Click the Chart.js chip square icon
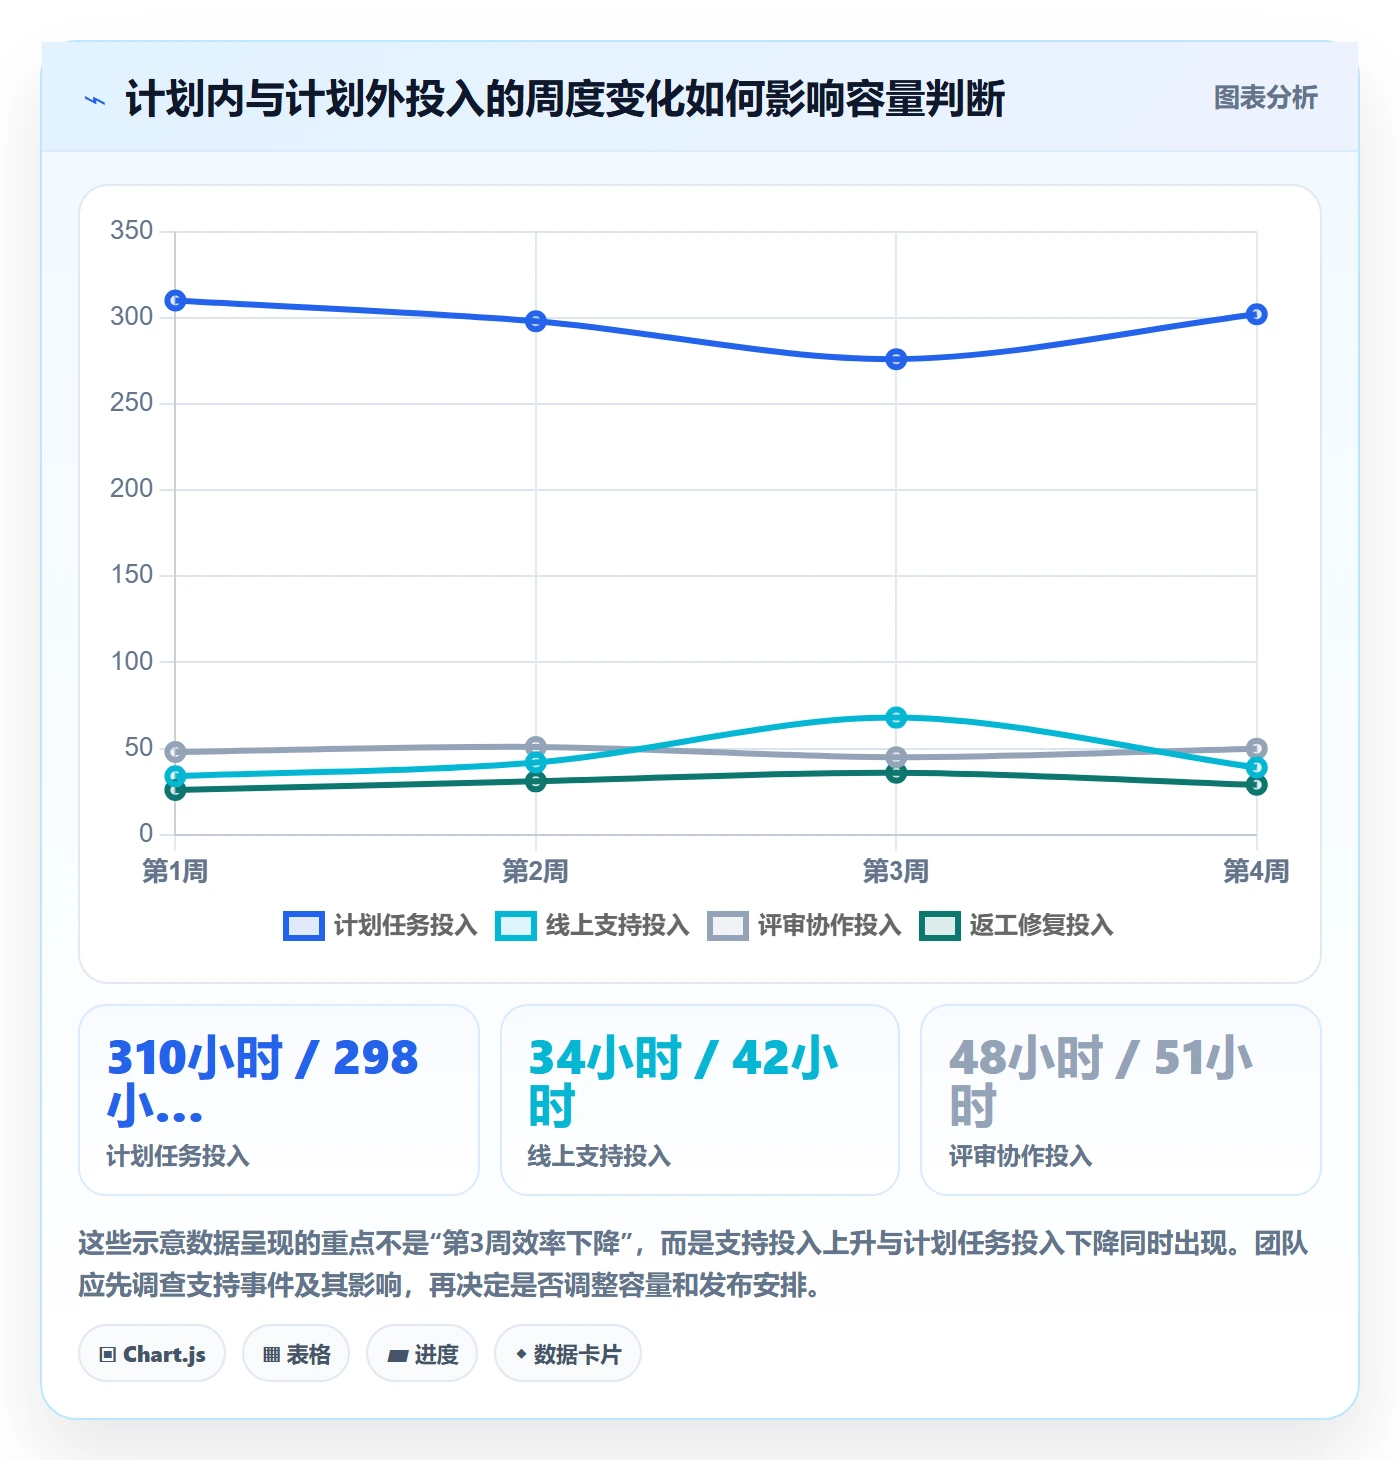 pos(108,1355)
